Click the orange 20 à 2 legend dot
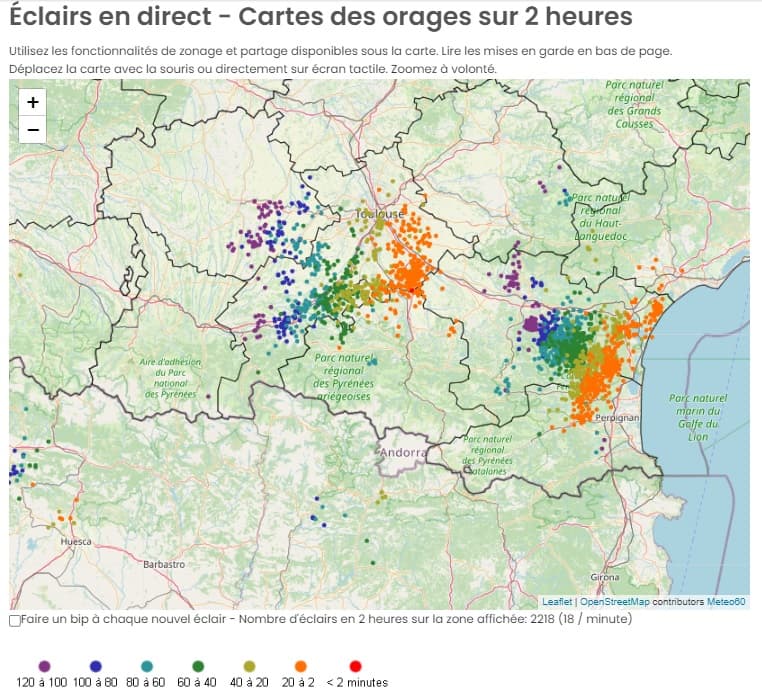 [300, 666]
